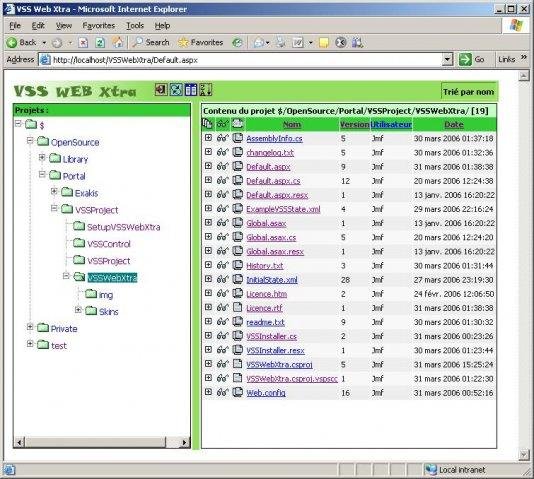Click glasses view icon for InitialState.xml
Viewport: 534px width, 479px height.
click(x=222, y=280)
